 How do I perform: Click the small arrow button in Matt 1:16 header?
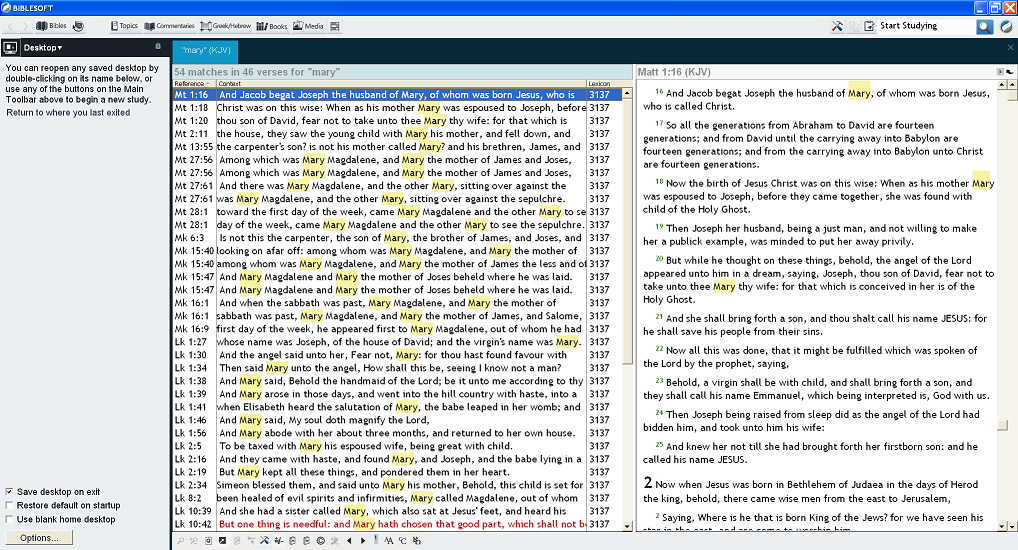(1000, 71)
